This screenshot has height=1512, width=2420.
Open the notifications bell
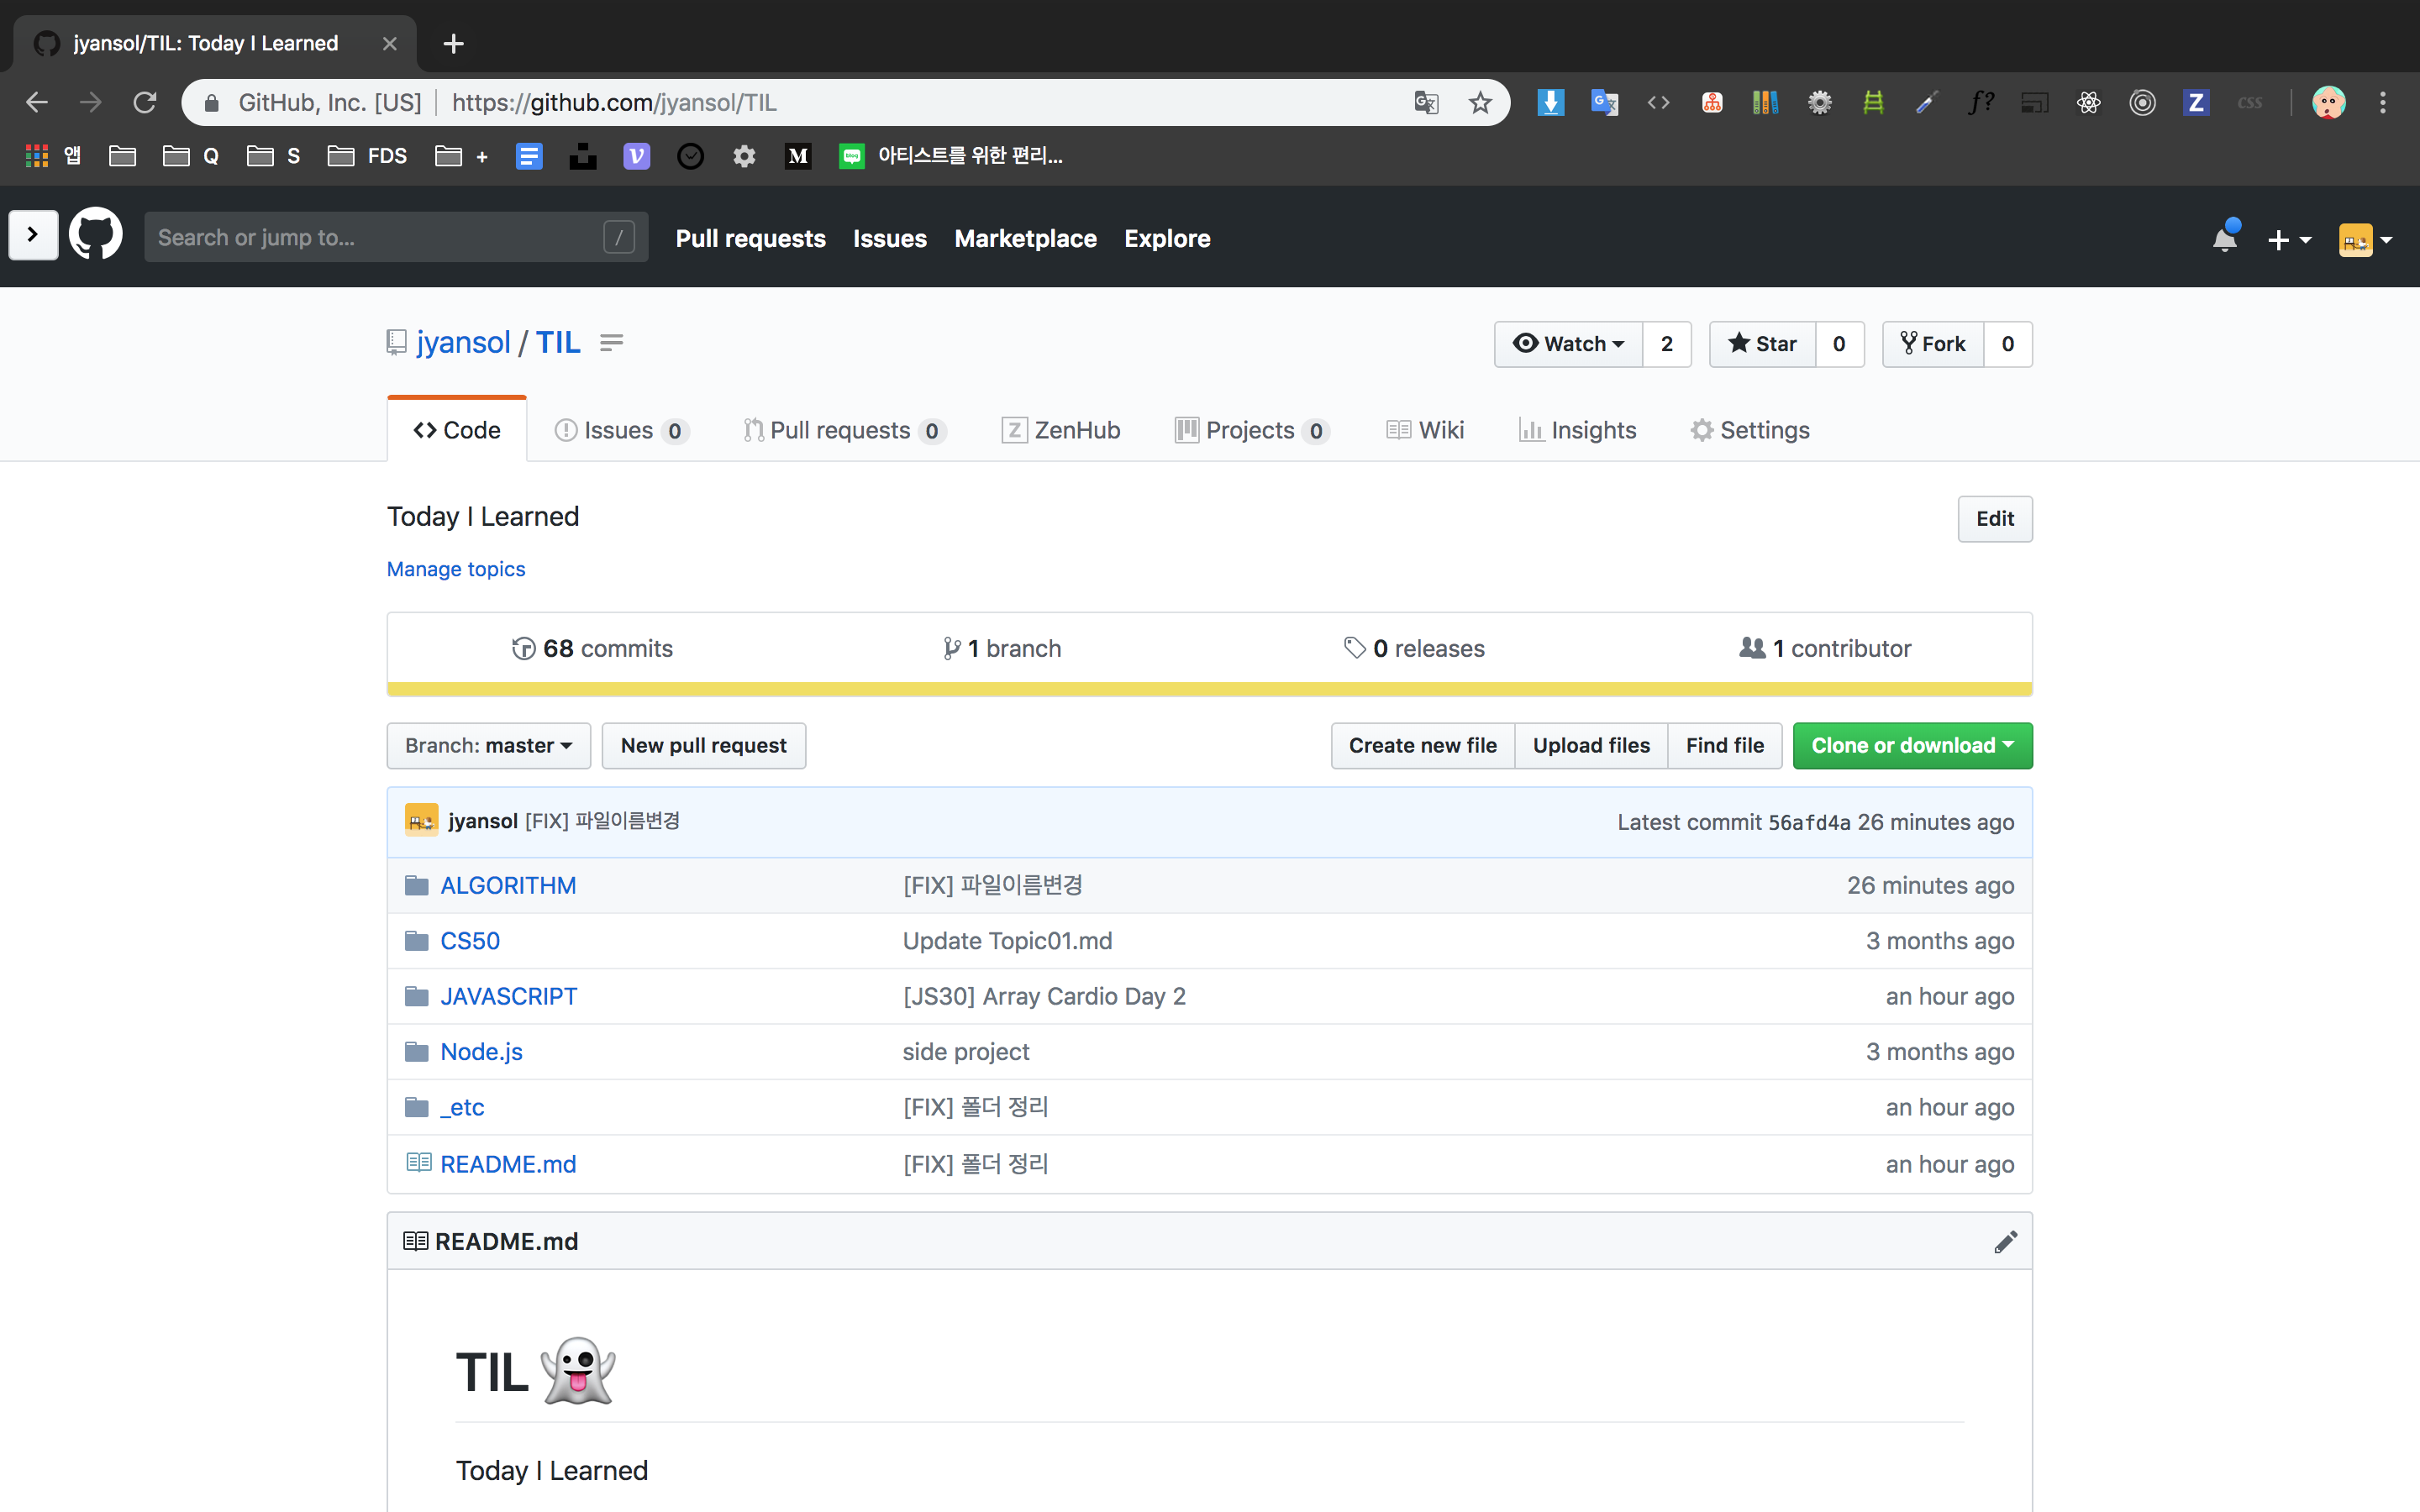(2225, 238)
